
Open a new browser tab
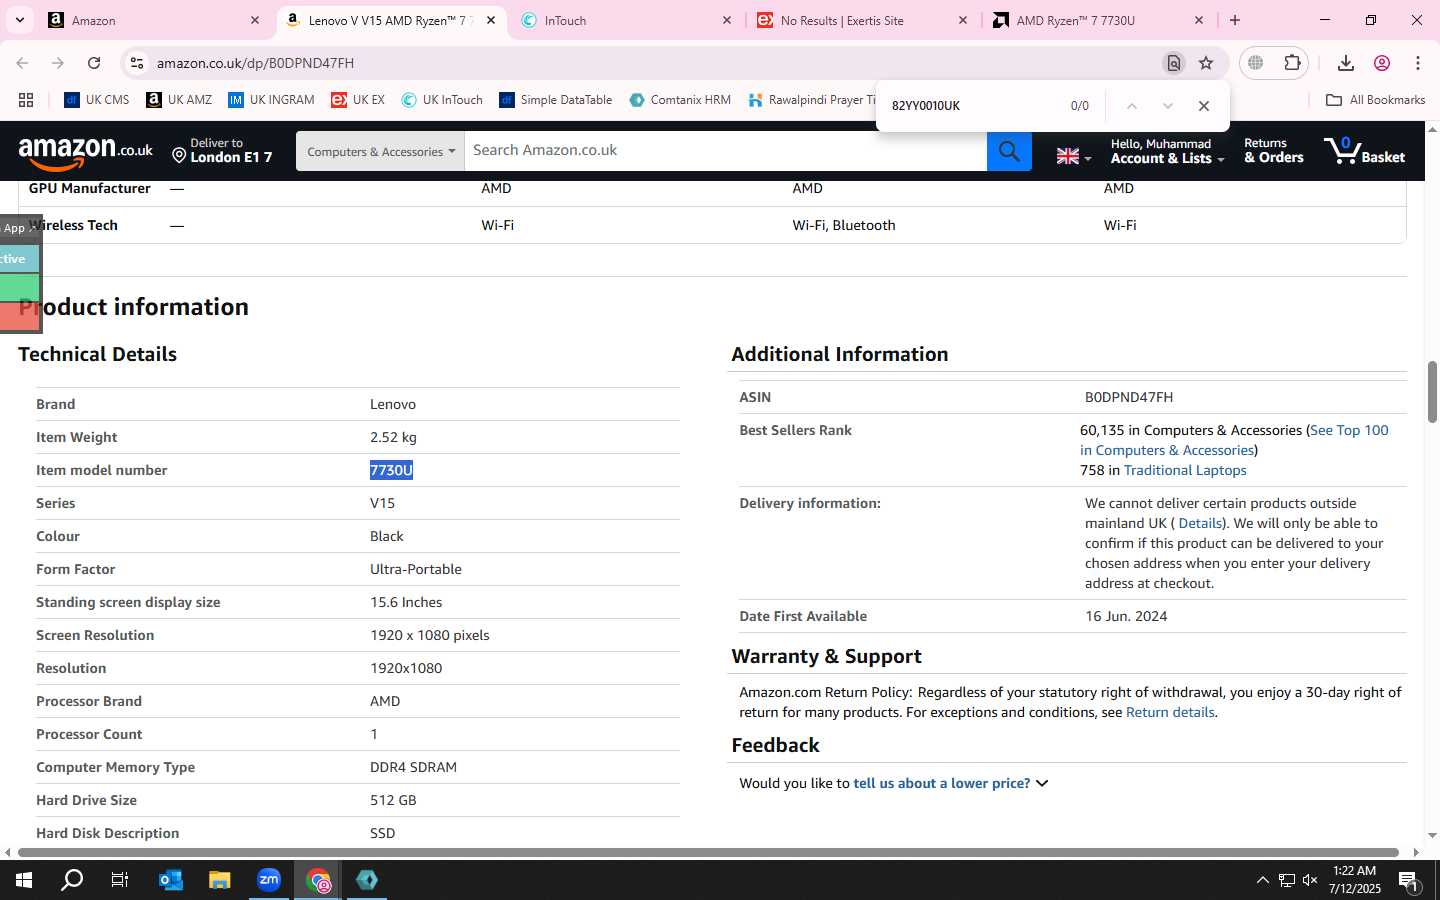coord(1235,20)
